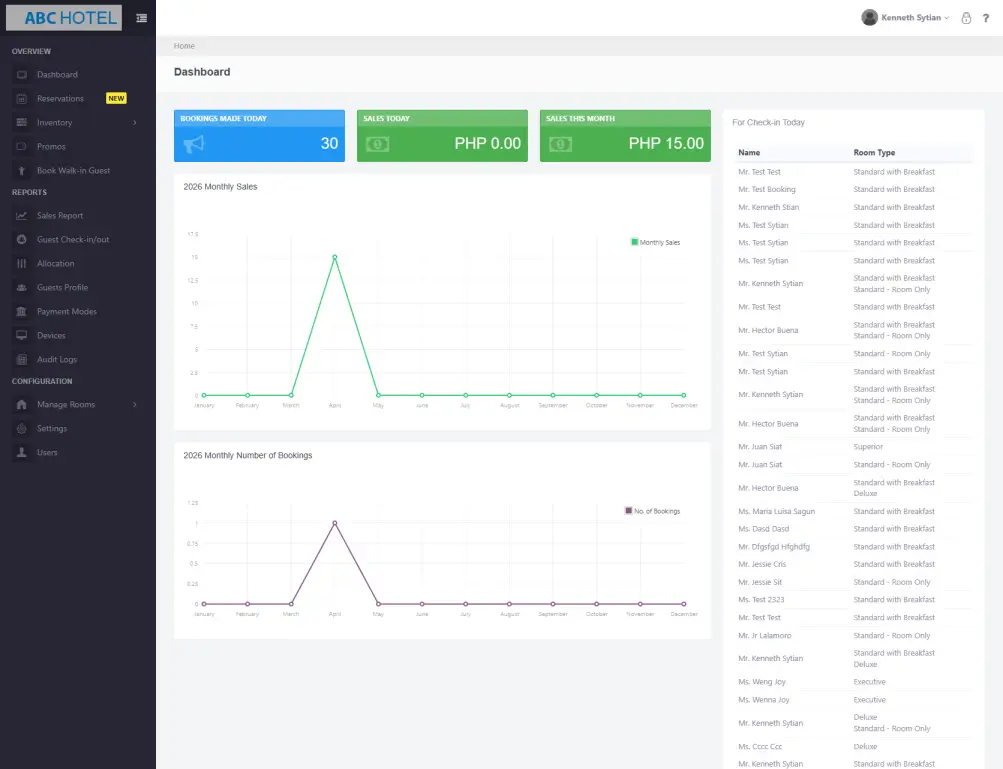
Task: Click the Users person icon
Action: pos(22,452)
